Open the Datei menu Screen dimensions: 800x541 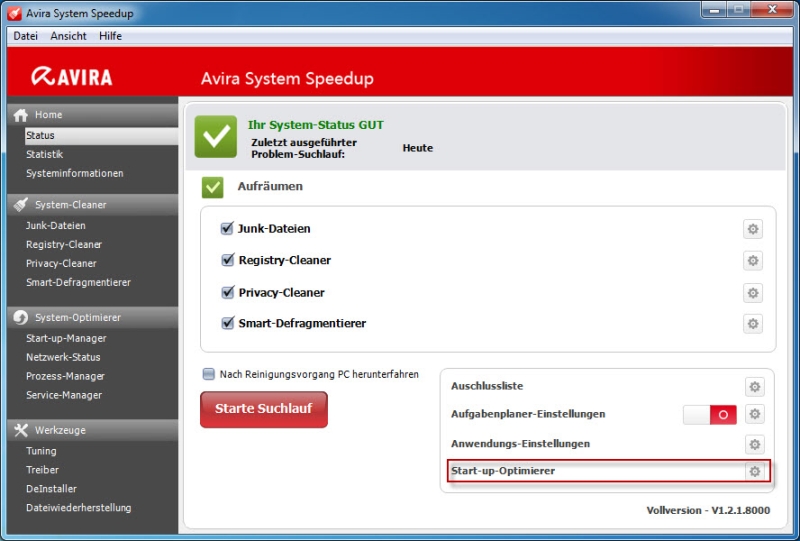point(26,36)
